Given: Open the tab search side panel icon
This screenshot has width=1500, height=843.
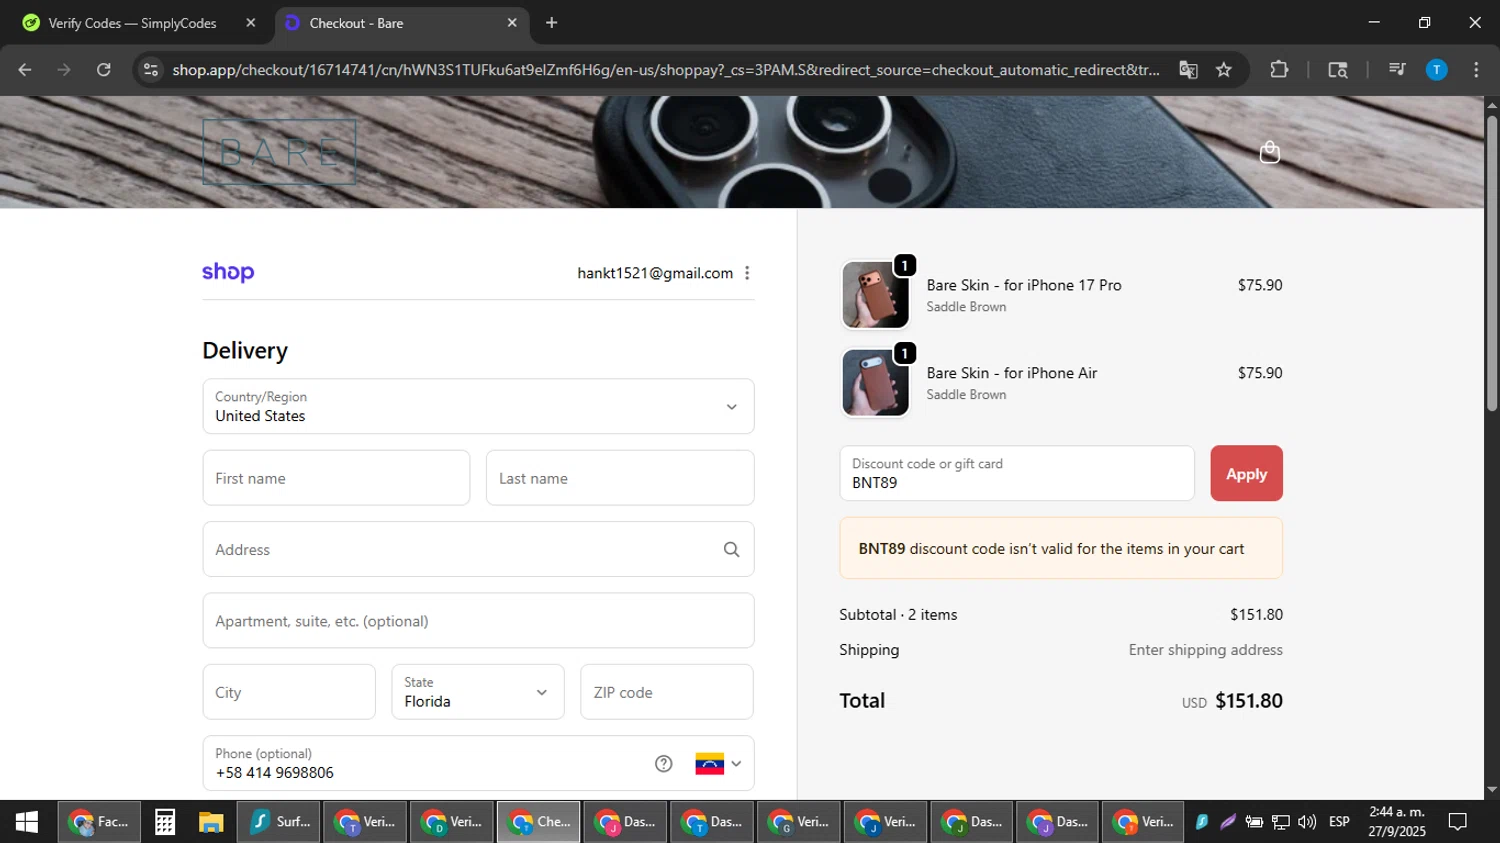Looking at the screenshot, I should (1338, 70).
